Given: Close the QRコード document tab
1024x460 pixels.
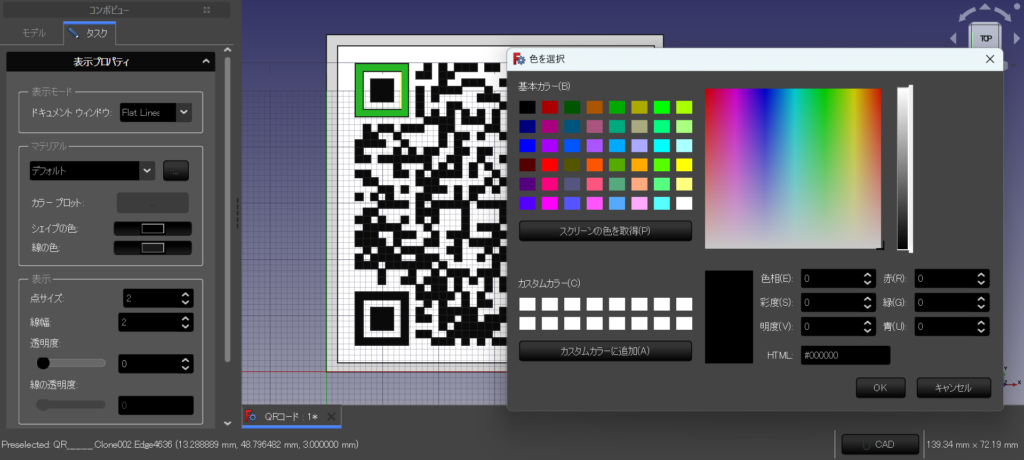Looking at the screenshot, I should coord(331,417).
